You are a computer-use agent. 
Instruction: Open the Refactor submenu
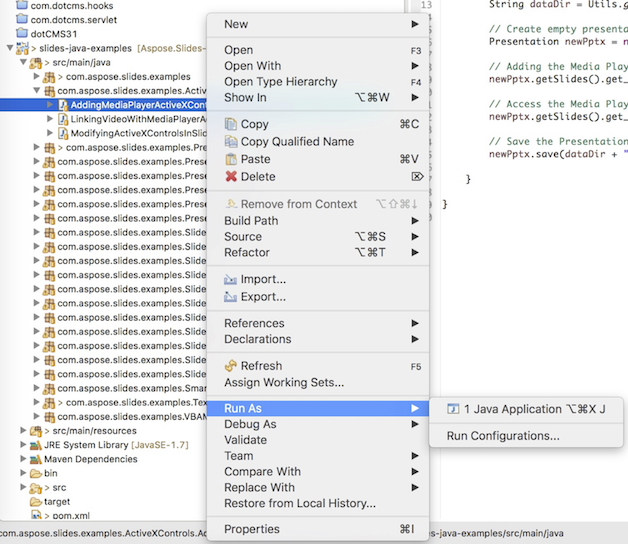click(x=318, y=252)
